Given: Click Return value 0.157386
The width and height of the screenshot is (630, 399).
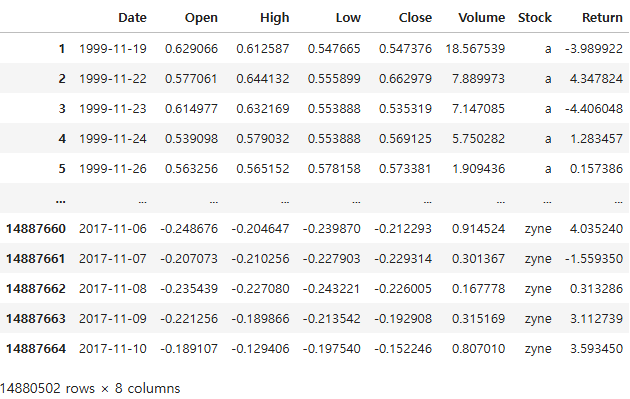Looking at the screenshot, I should tap(596, 169).
